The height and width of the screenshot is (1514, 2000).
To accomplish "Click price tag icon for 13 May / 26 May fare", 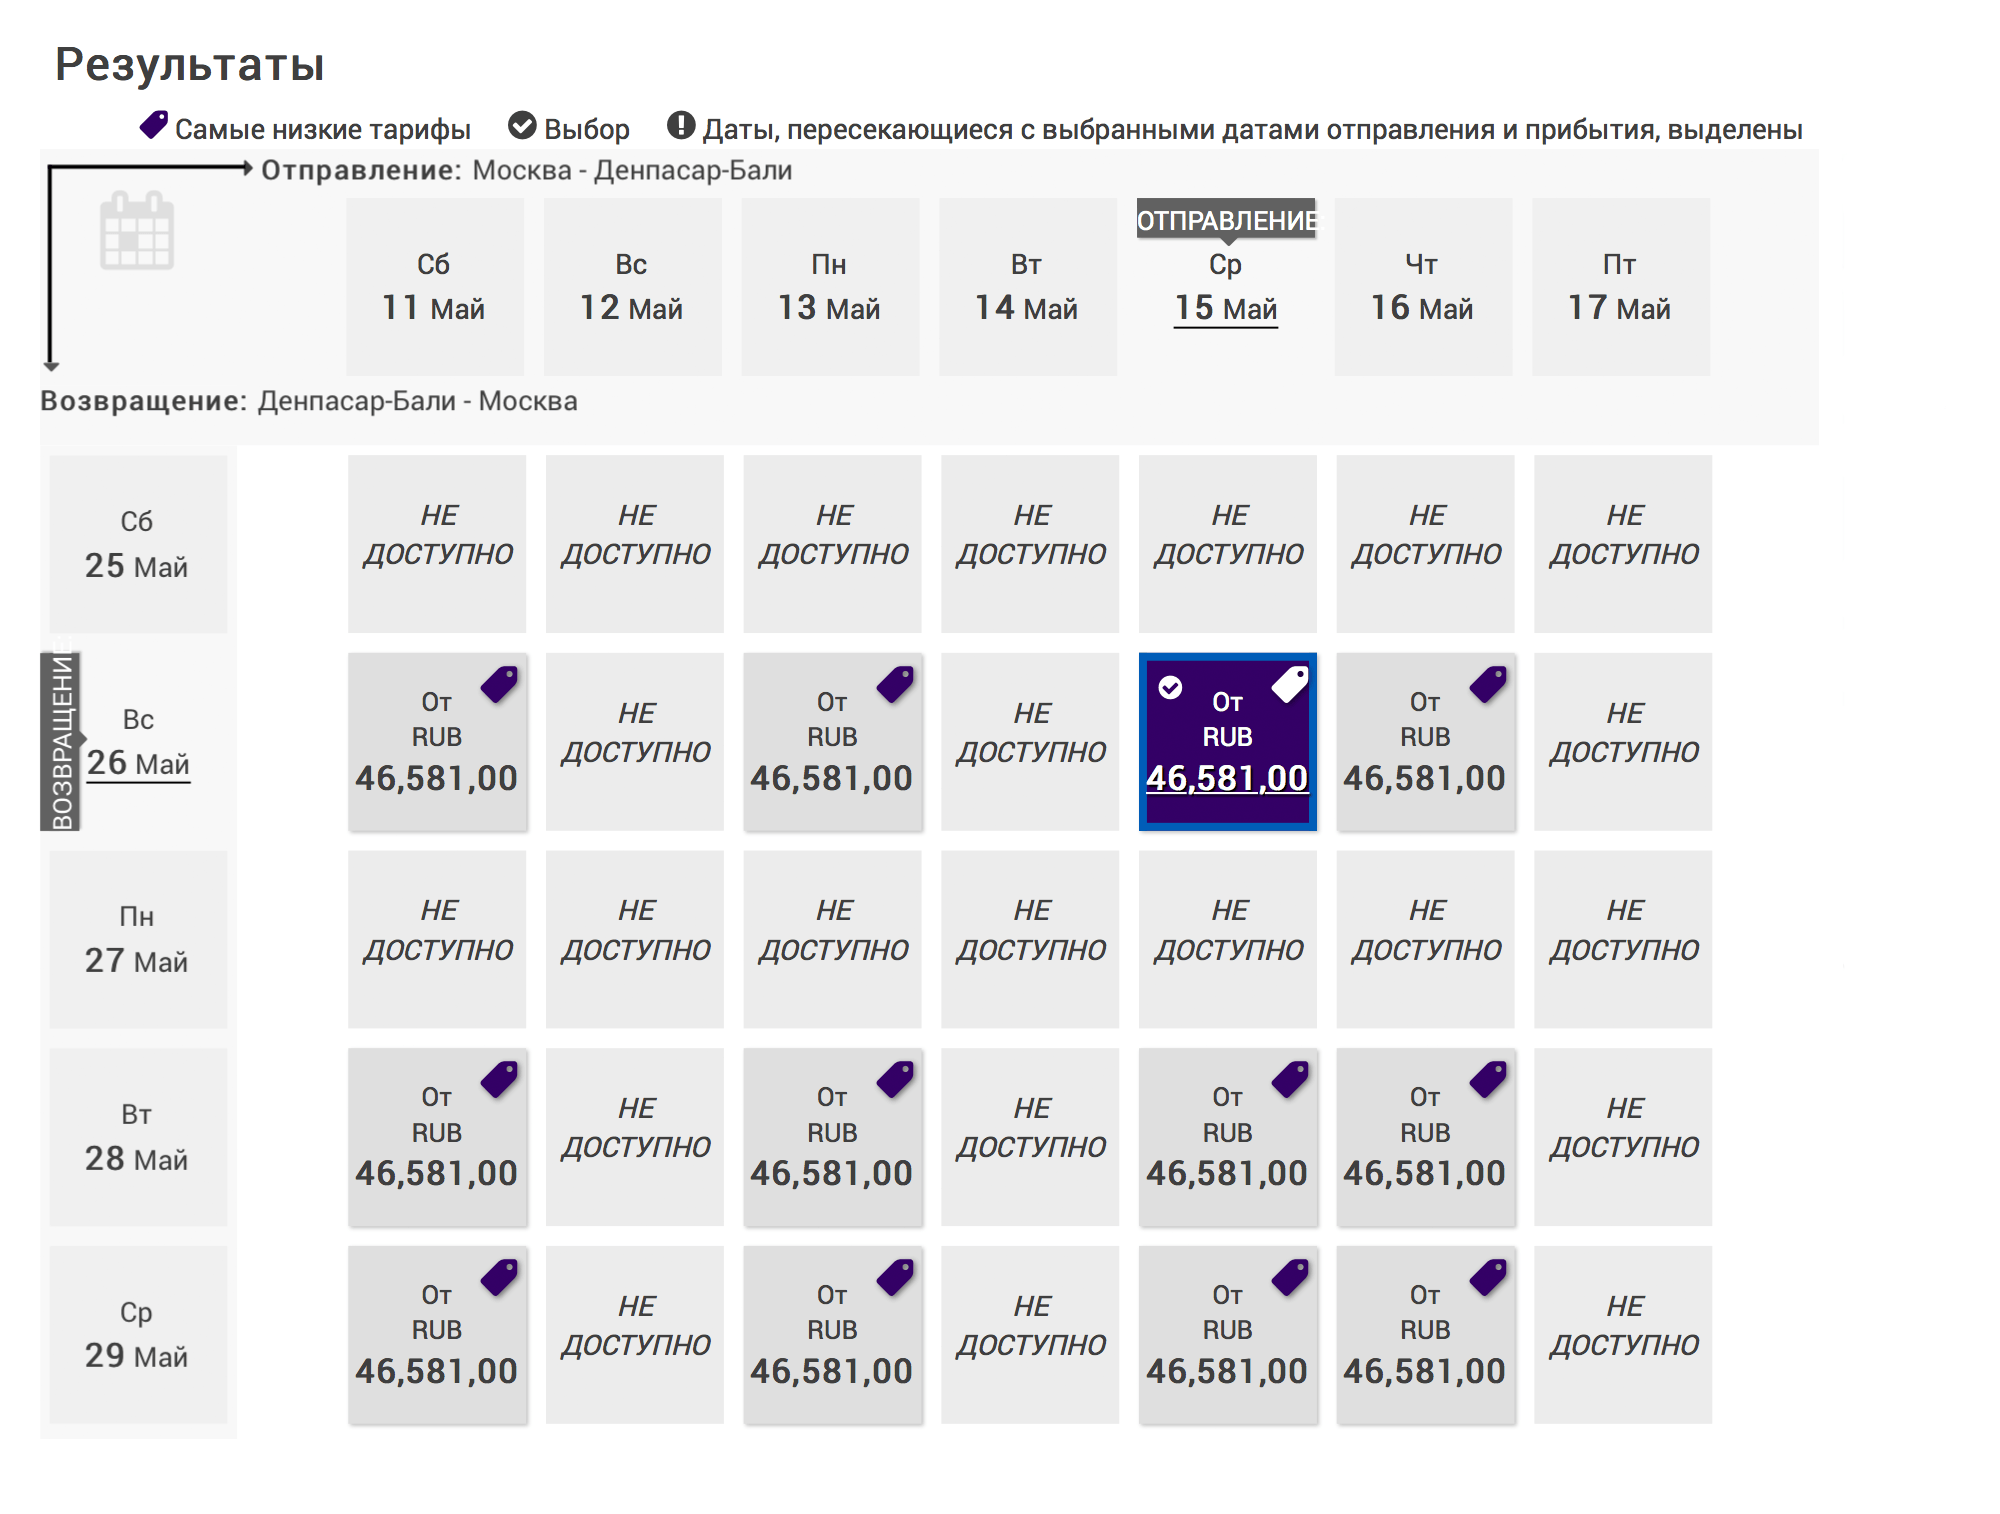I will [x=895, y=685].
